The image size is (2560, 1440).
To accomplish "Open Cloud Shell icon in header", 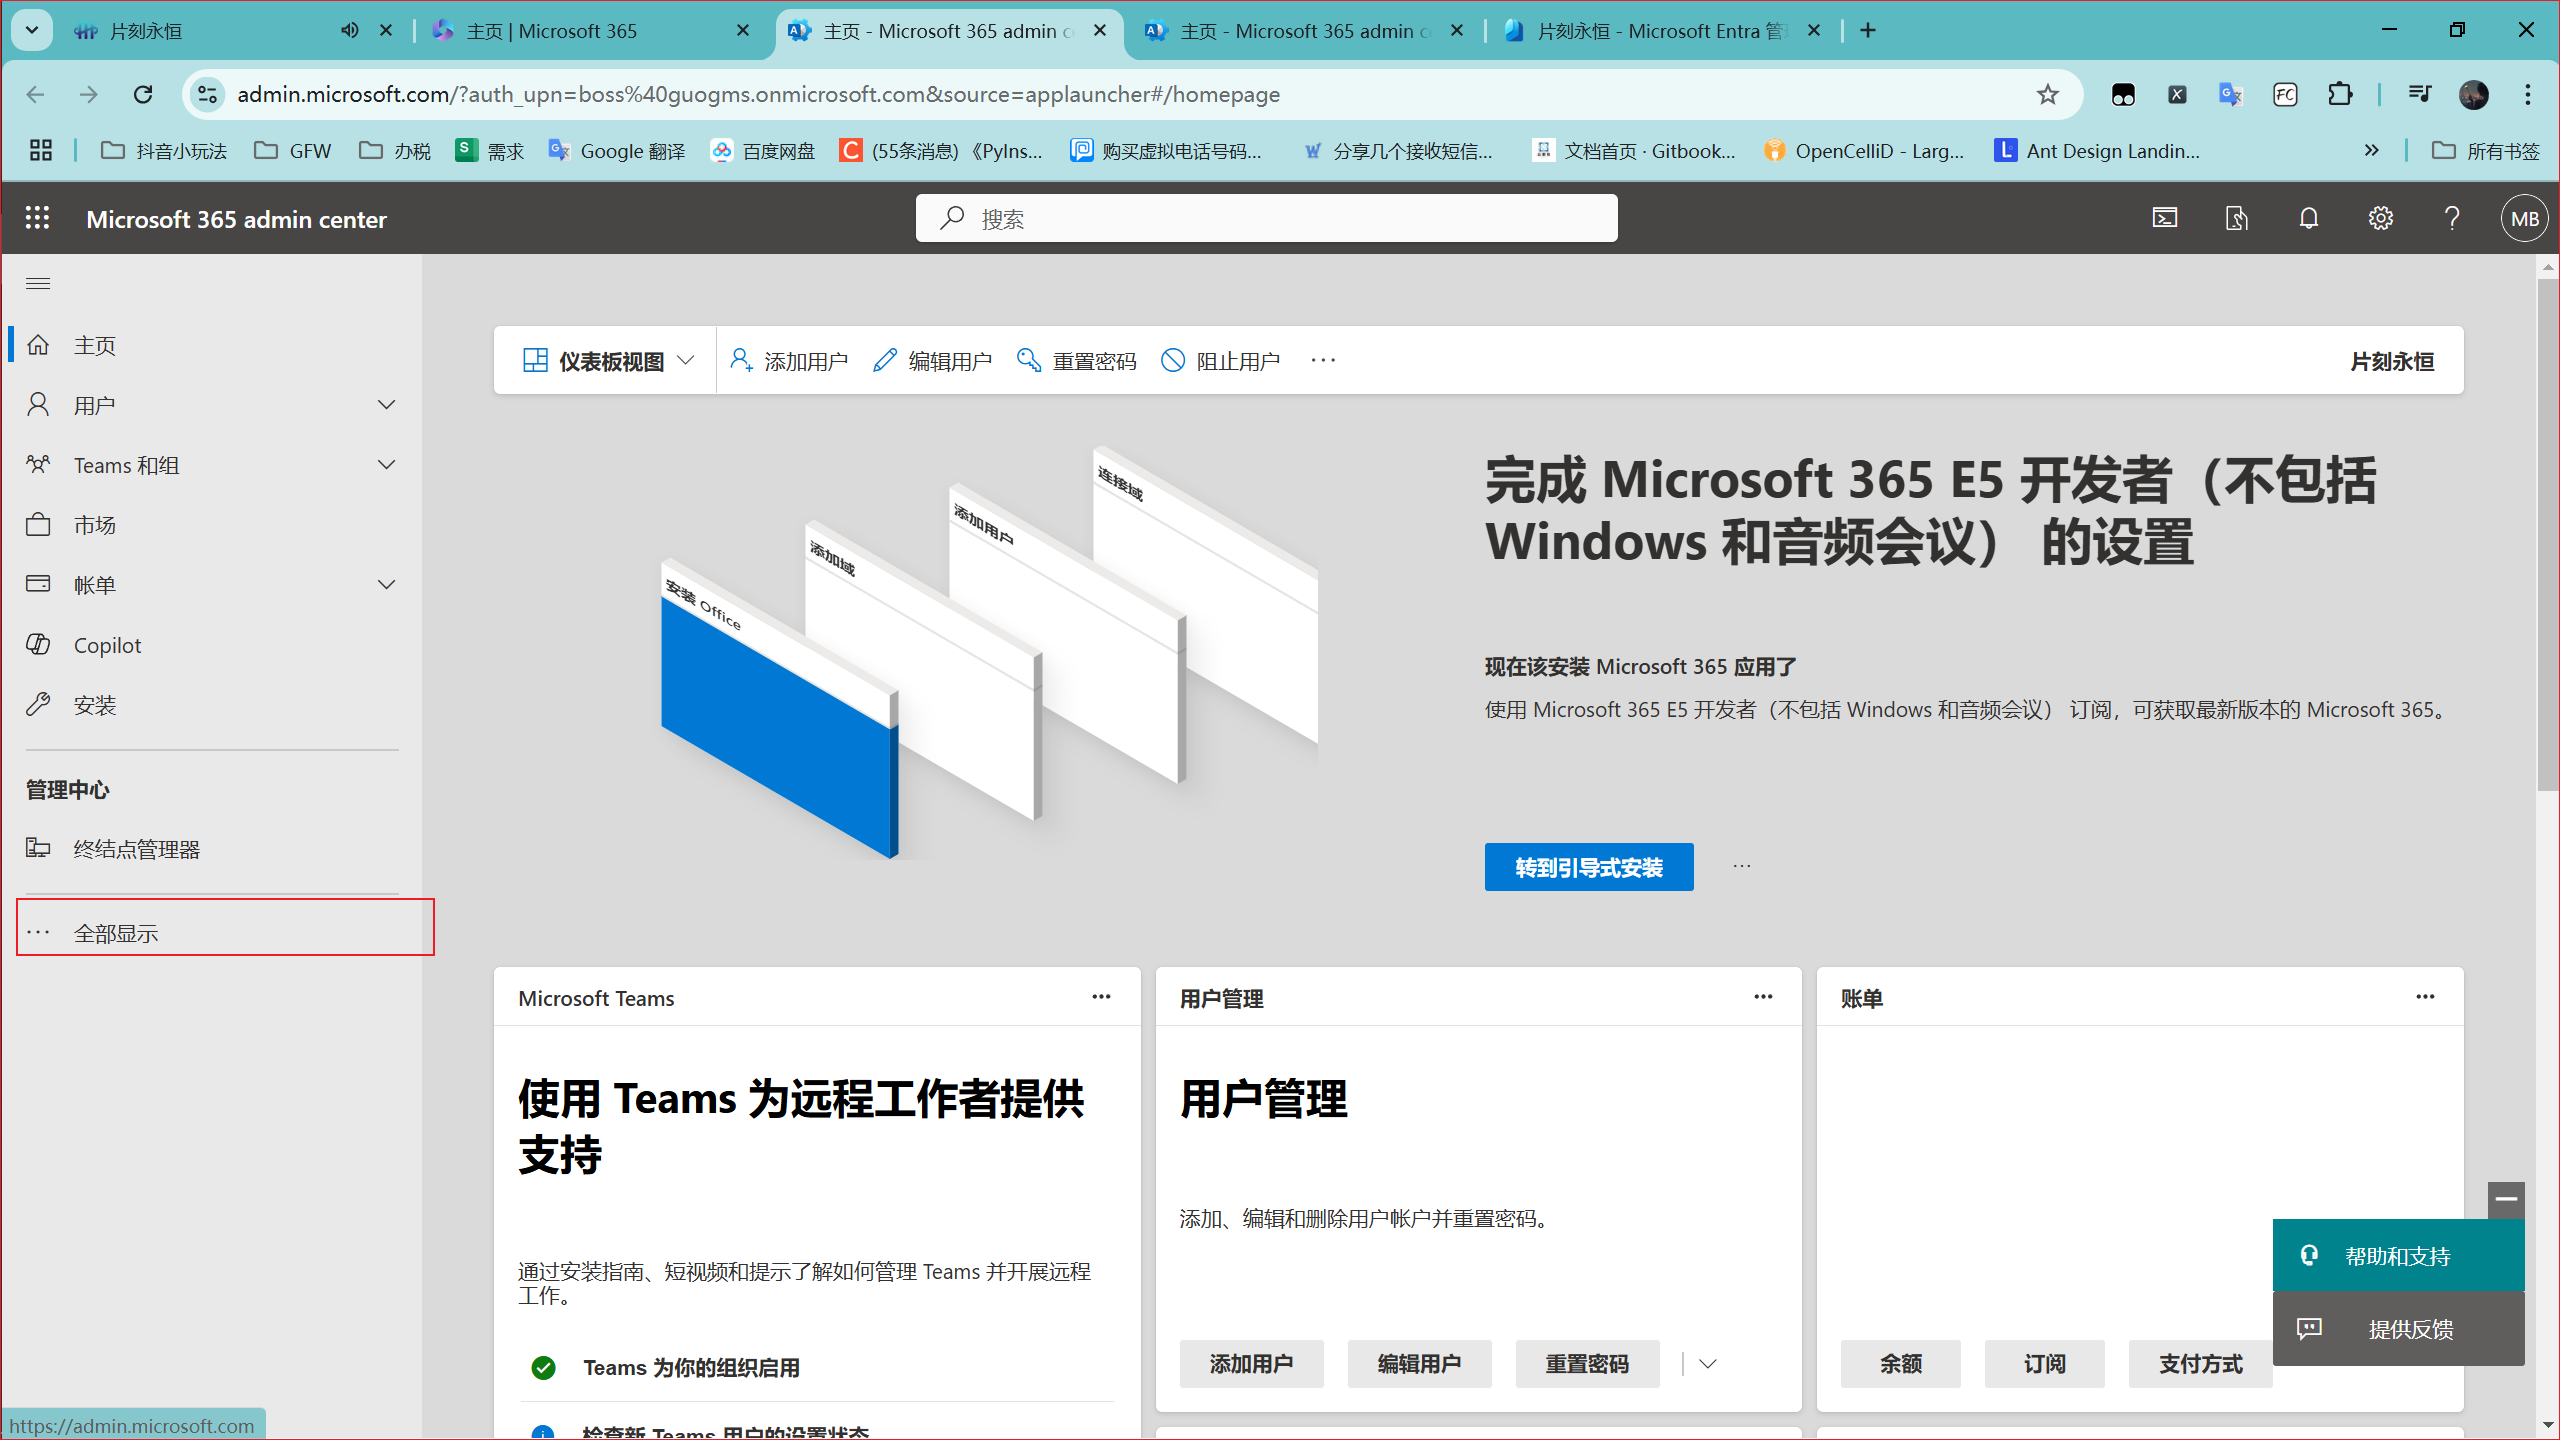I will pyautogui.click(x=2165, y=218).
